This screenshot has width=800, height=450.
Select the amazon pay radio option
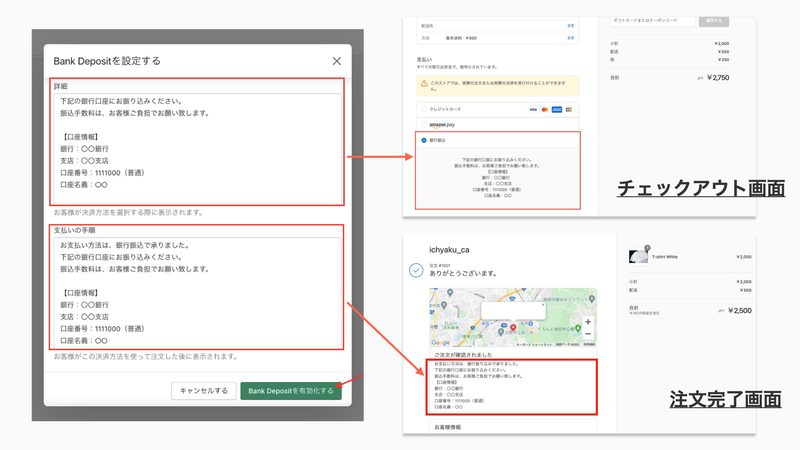(x=423, y=124)
